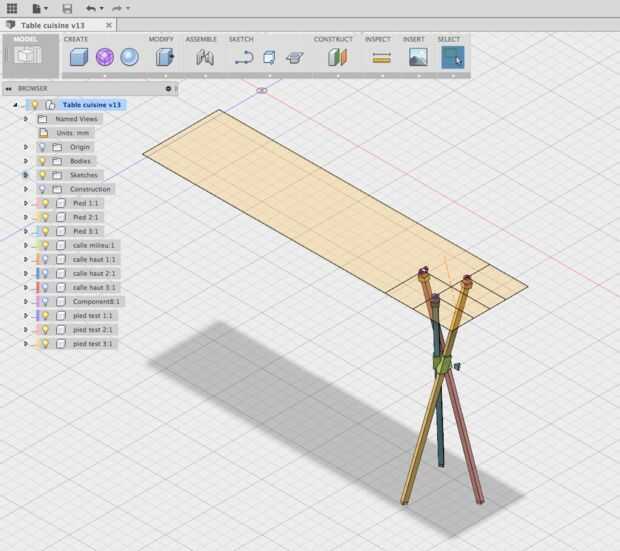The height and width of the screenshot is (551, 620).
Task: Collapse the Table cuisine v13 root node
Action: point(15,105)
